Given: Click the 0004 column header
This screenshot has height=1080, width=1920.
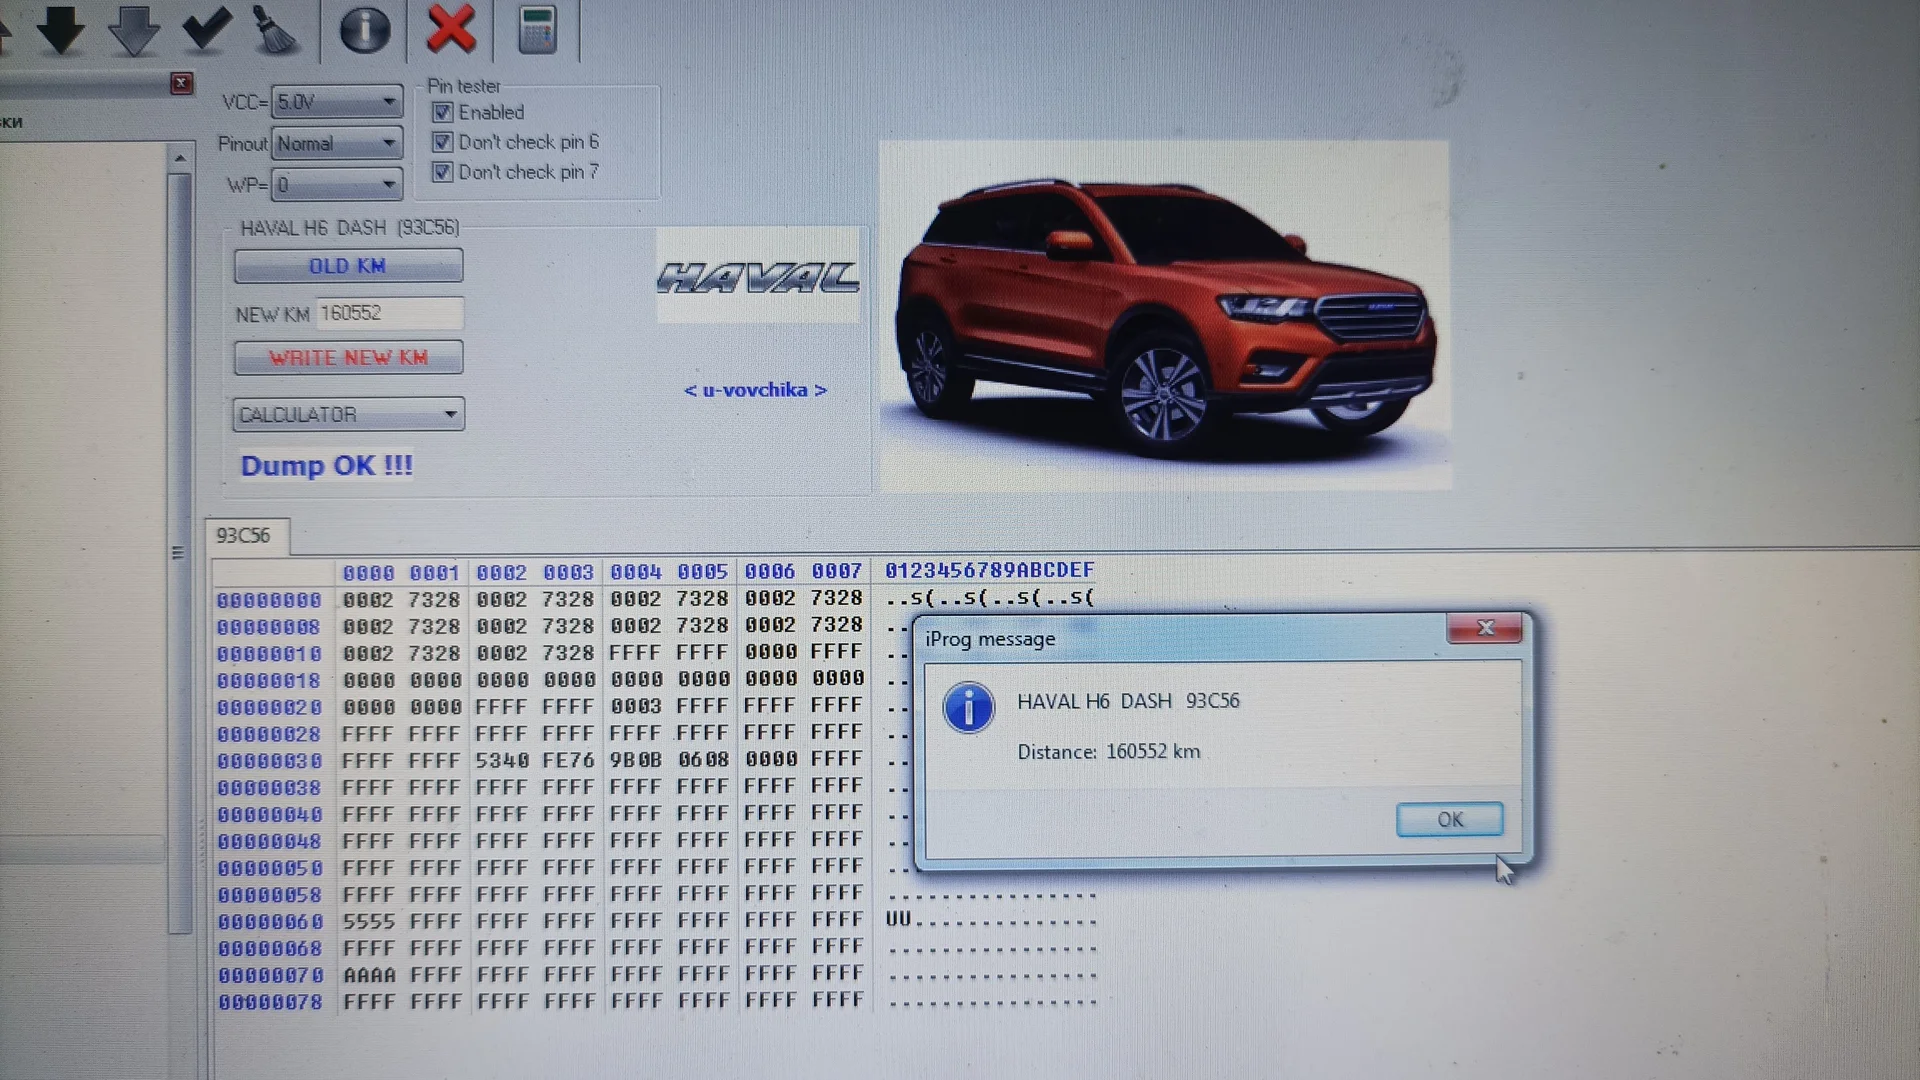Looking at the screenshot, I should click(x=636, y=572).
